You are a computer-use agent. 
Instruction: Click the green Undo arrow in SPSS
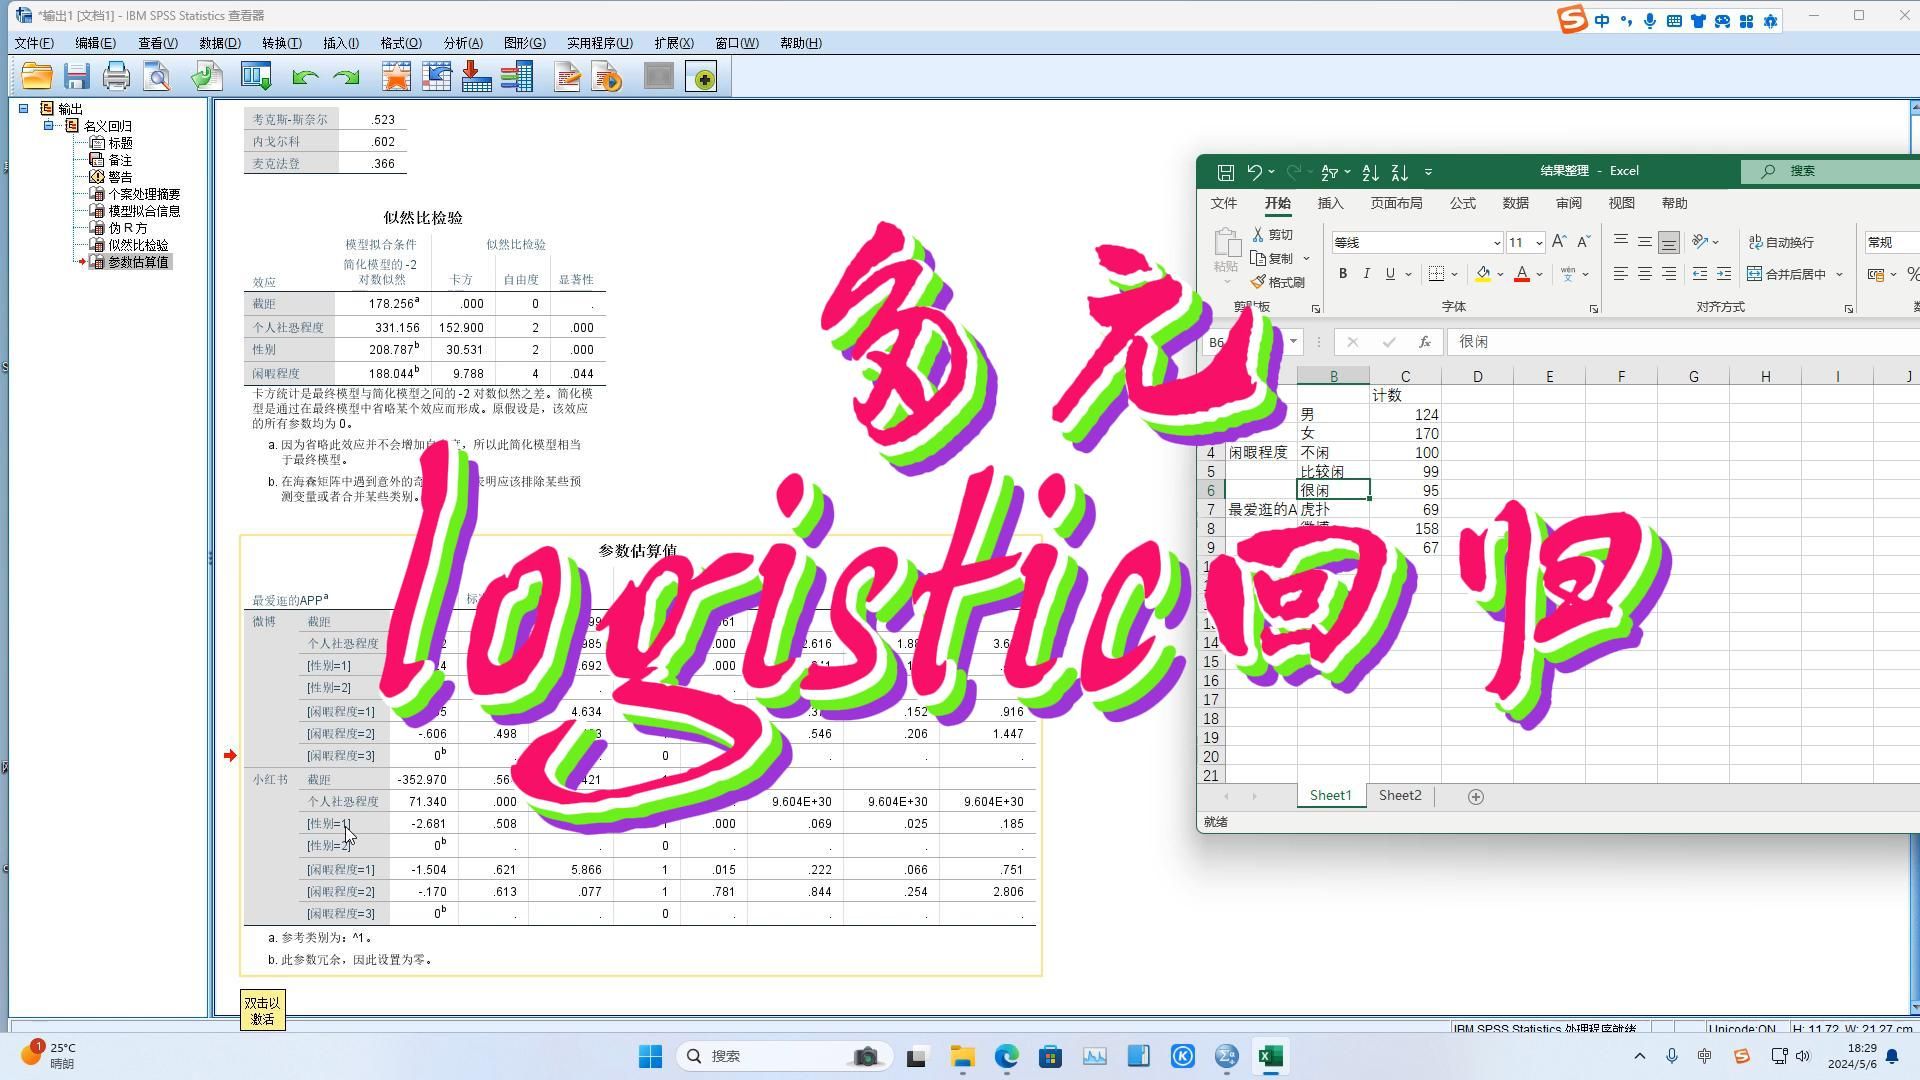point(306,77)
